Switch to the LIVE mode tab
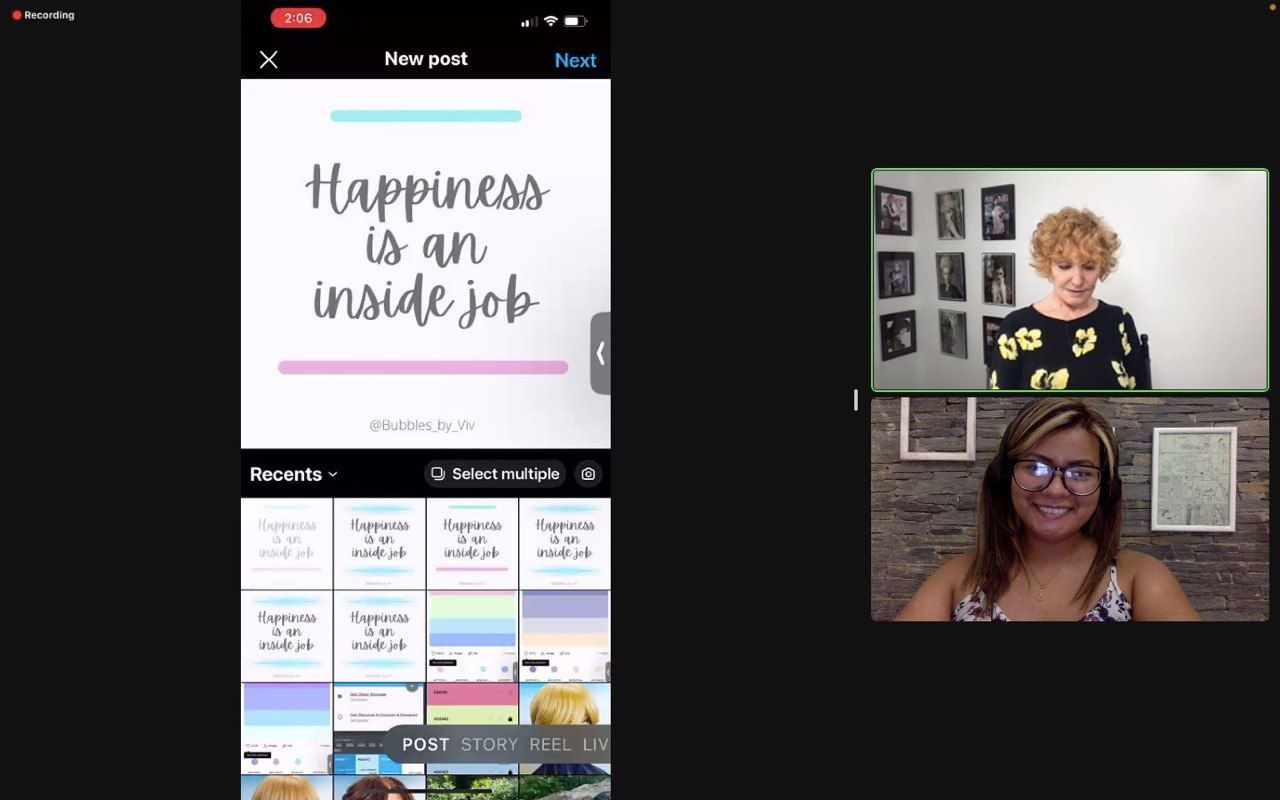This screenshot has height=800, width=1280. click(x=596, y=744)
